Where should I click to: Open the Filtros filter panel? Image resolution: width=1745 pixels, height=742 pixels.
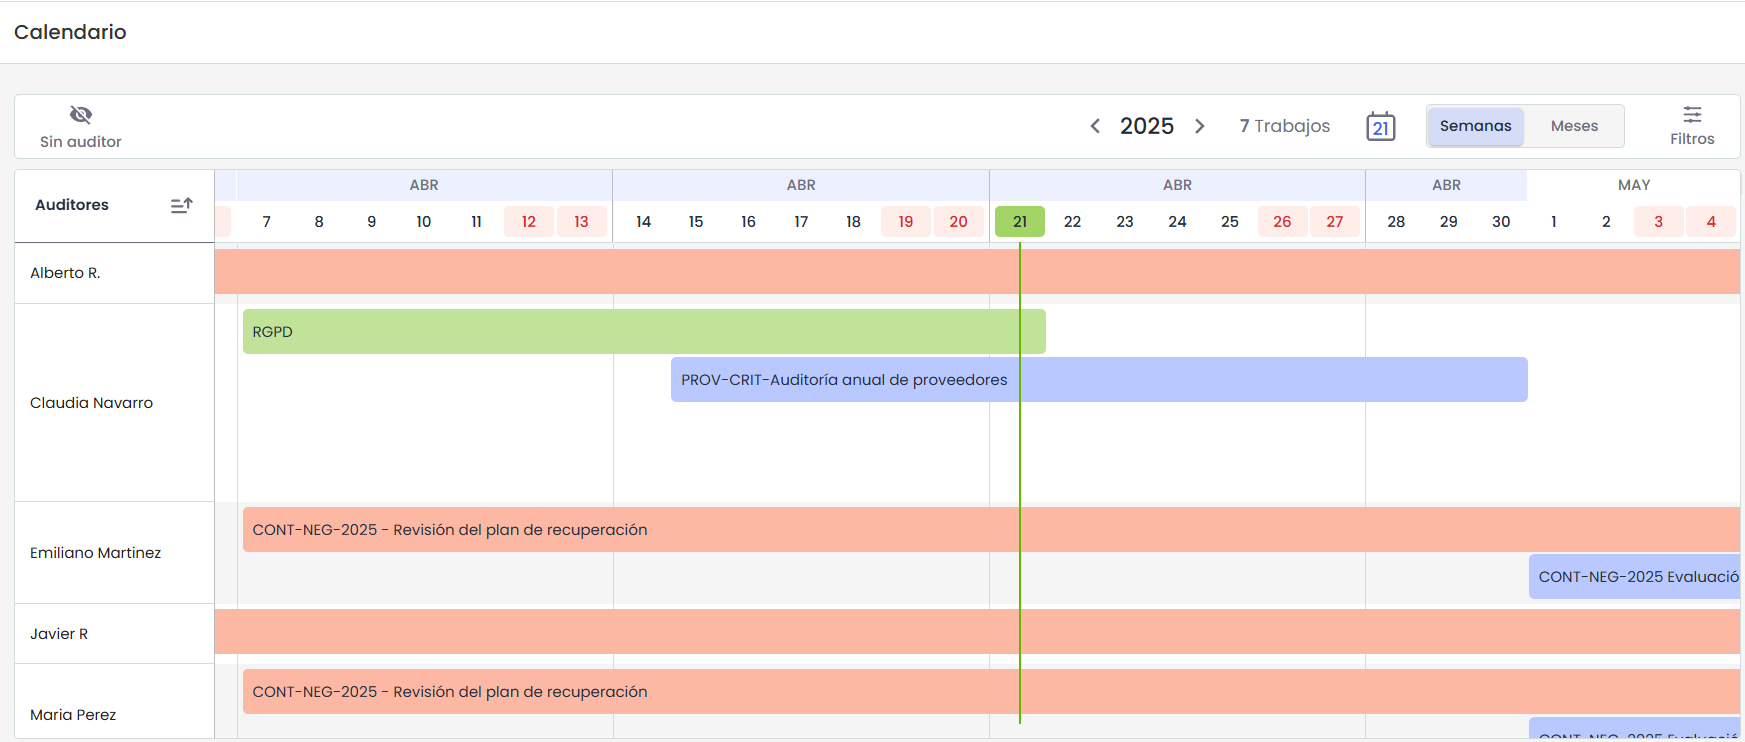pos(1691,126)
